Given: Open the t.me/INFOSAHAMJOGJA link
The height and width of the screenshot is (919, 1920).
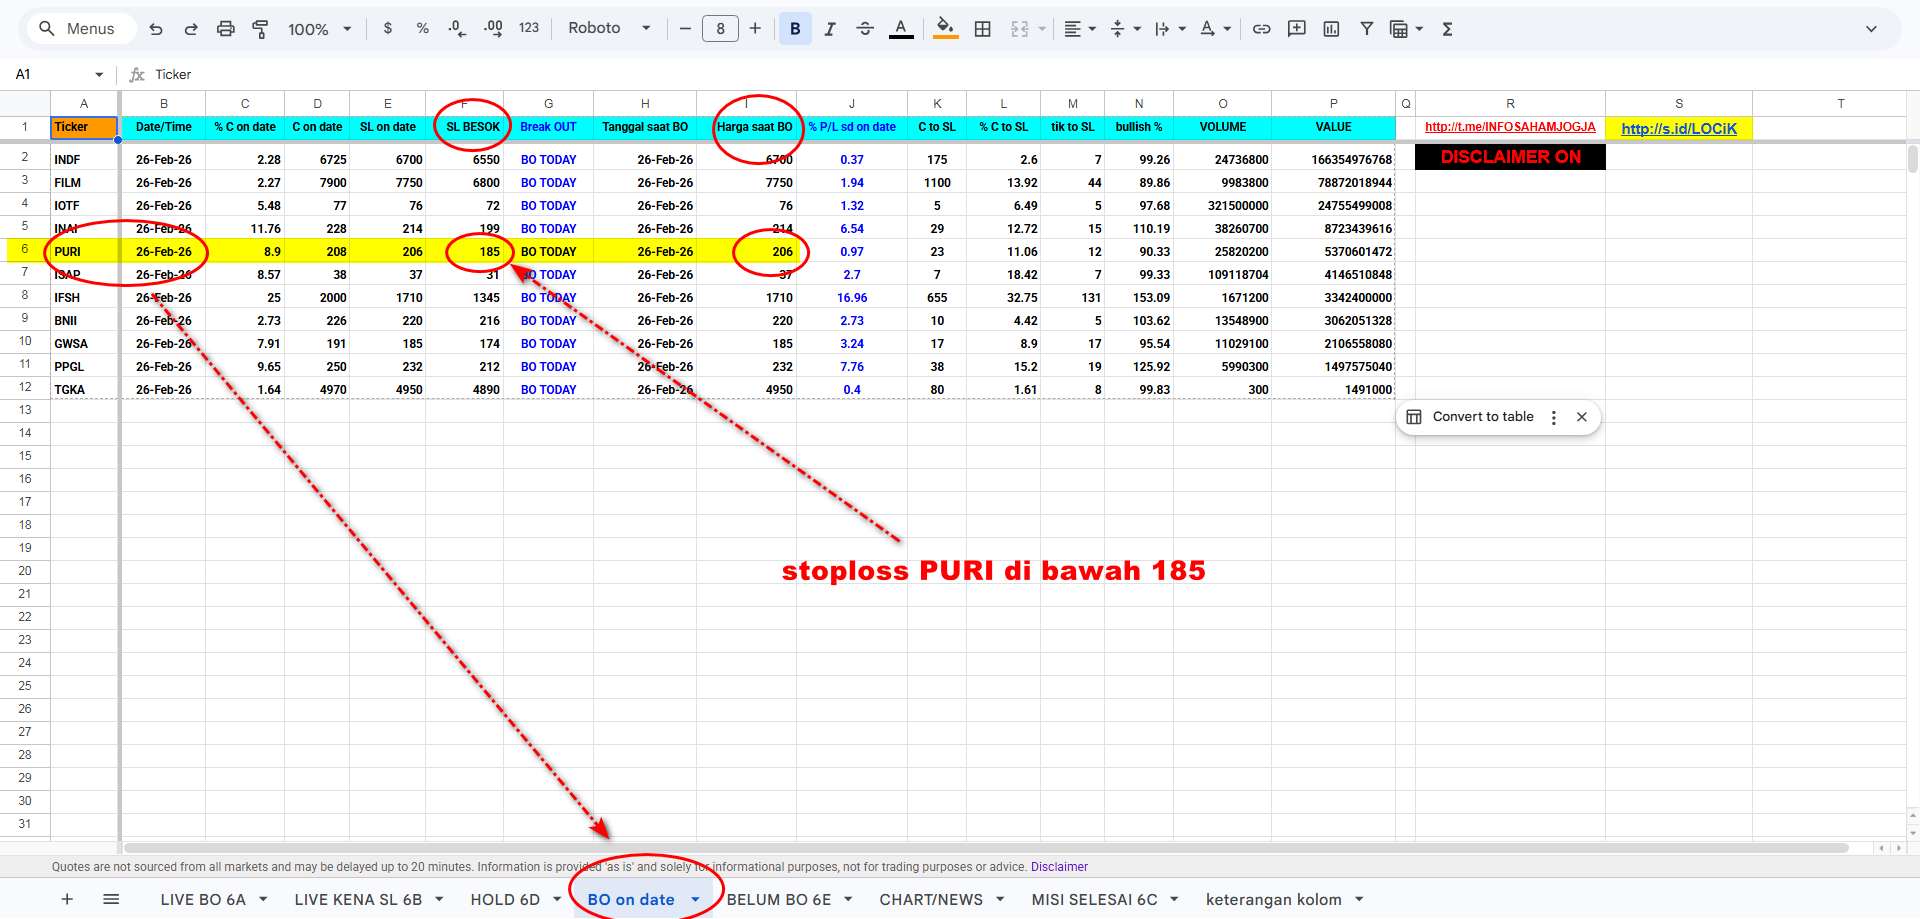Looking at the screenshot, I should pos(1509,127).
